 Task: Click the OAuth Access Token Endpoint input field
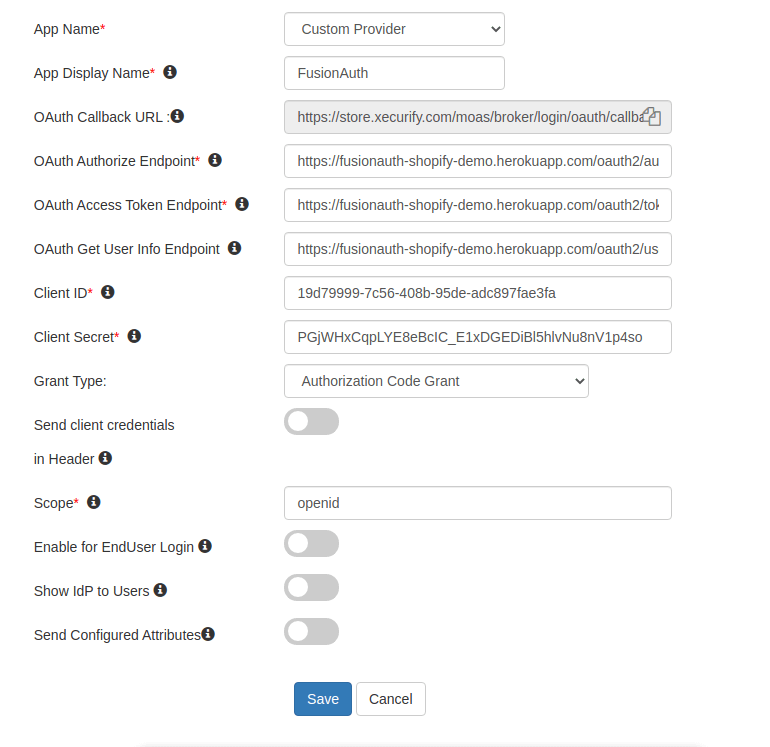click(x=478, y=205)
